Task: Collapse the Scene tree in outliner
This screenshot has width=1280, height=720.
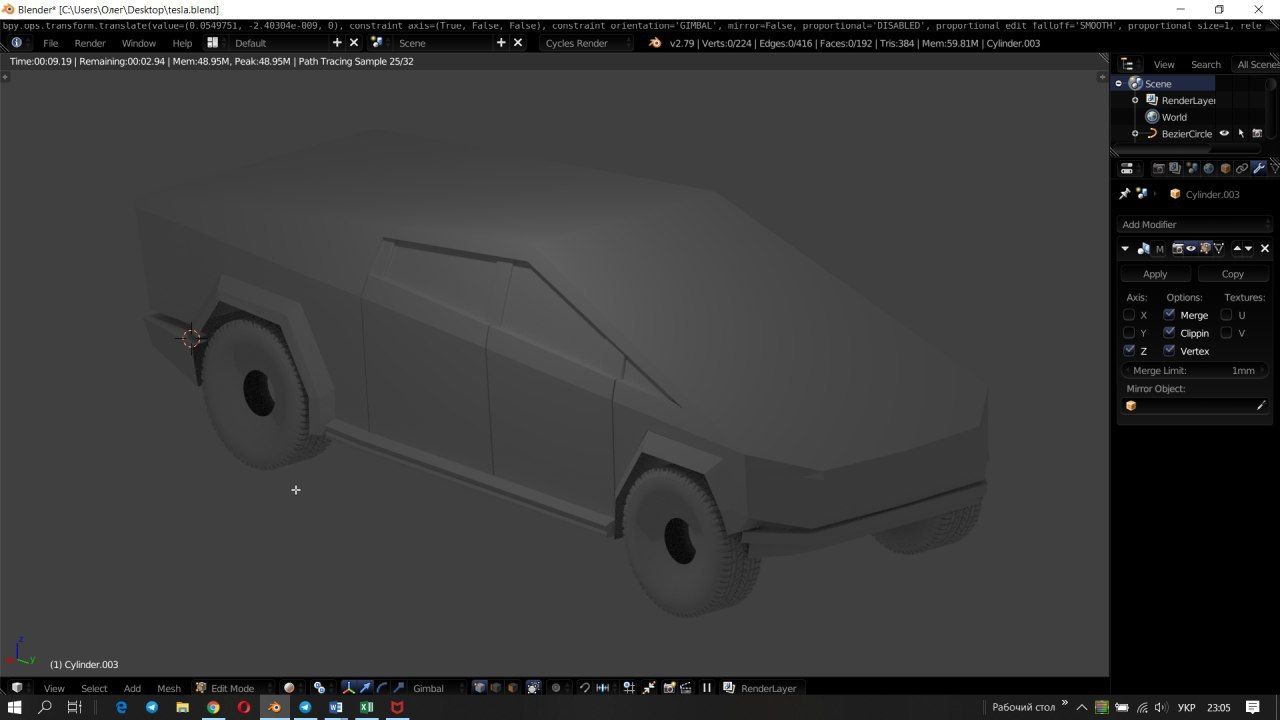Action: [1119, 83]
